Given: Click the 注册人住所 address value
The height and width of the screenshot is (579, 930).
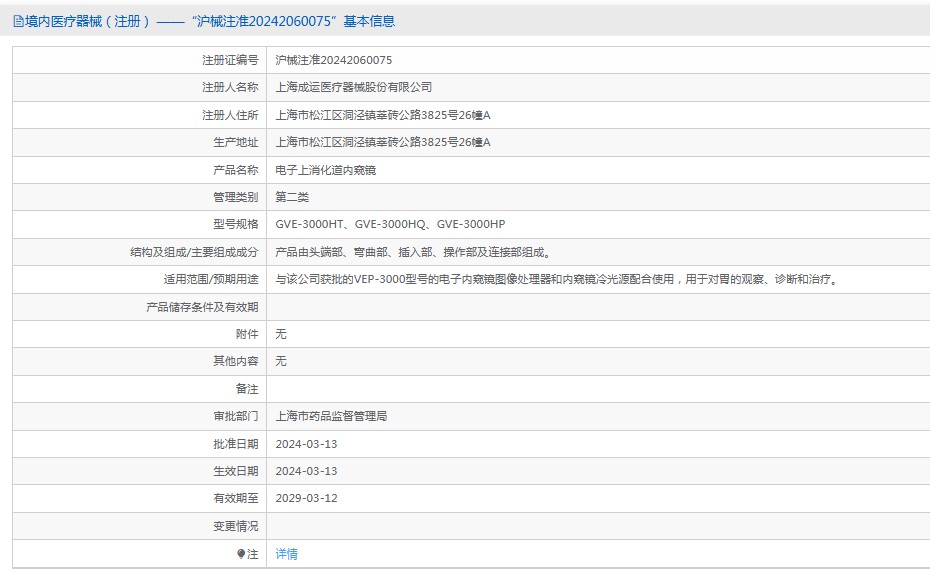Looking at the screenshot, I should (x=383, y=115).
